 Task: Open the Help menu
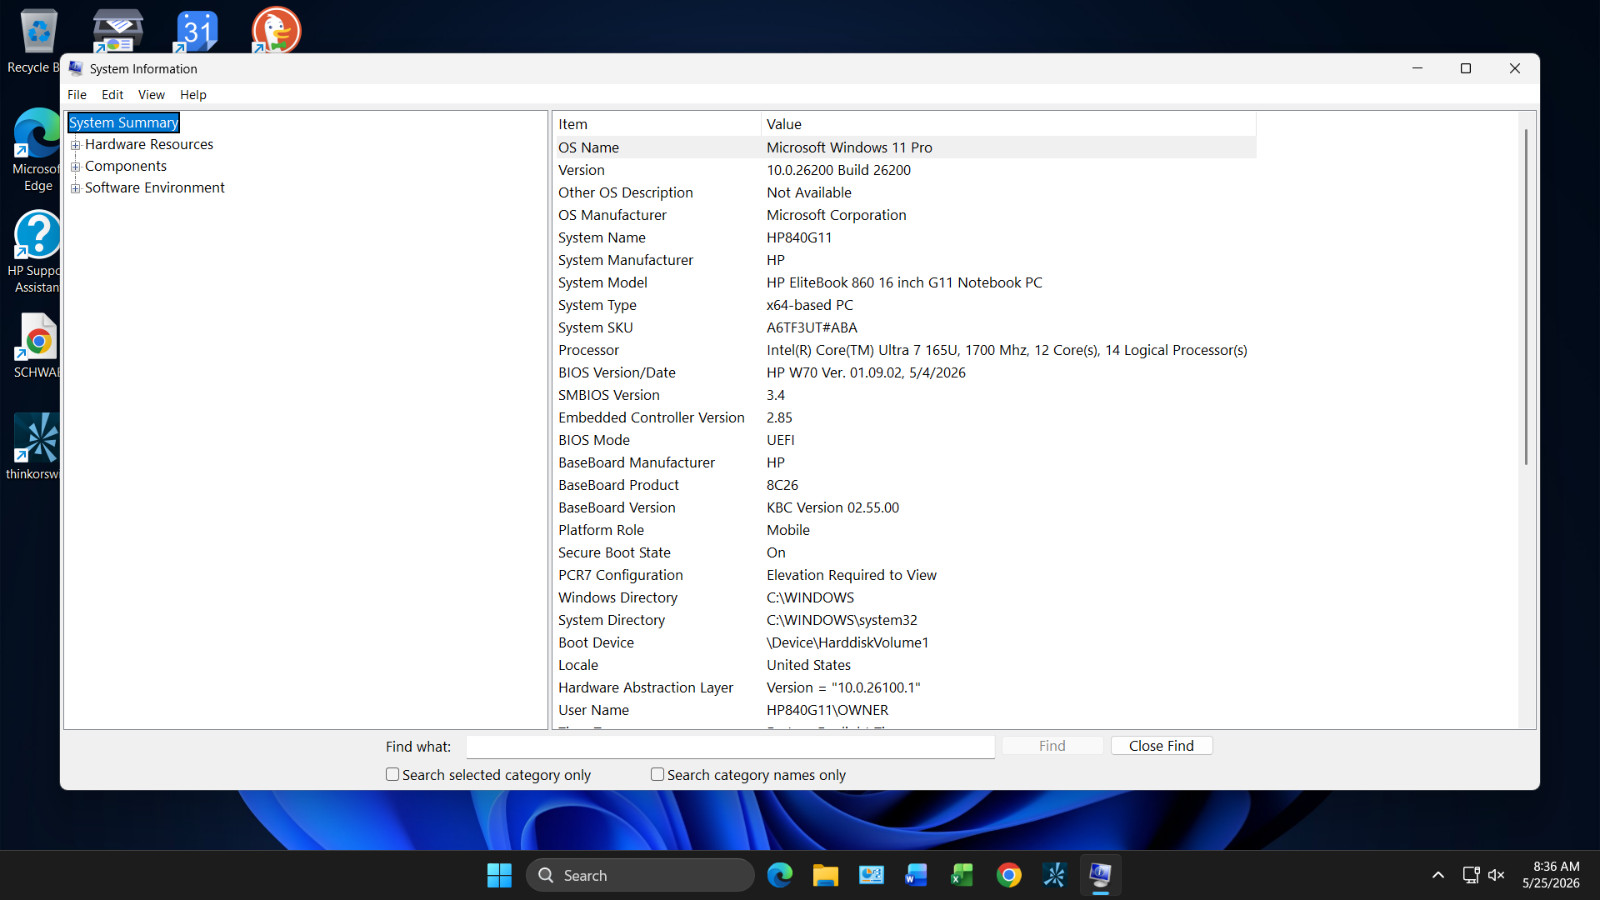click(x=193, y=95)
